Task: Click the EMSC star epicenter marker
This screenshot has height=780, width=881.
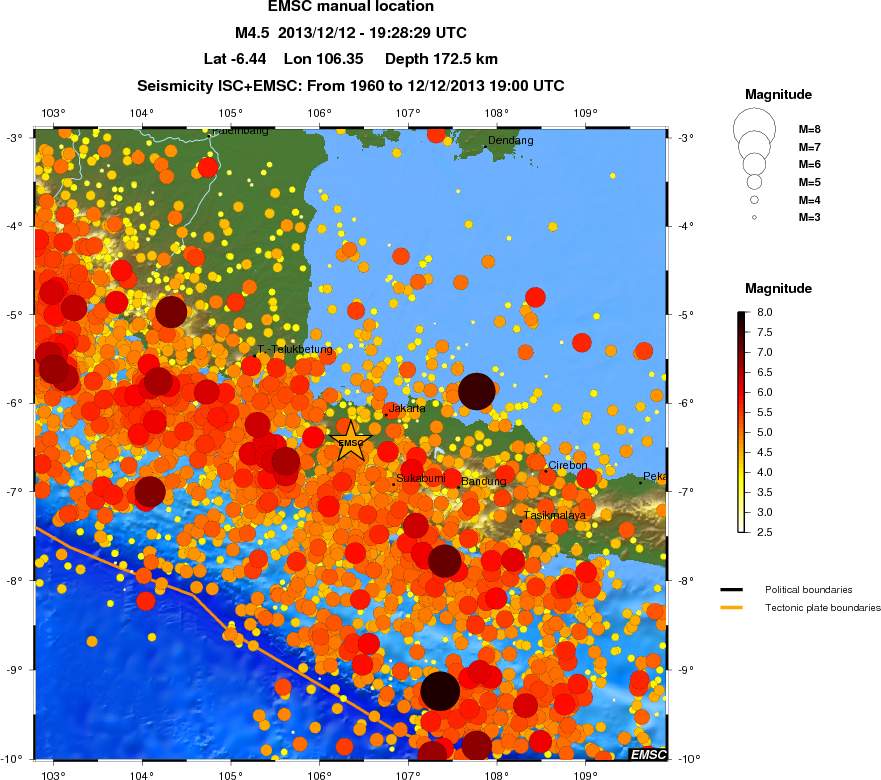Action: (x=350, y=441)
